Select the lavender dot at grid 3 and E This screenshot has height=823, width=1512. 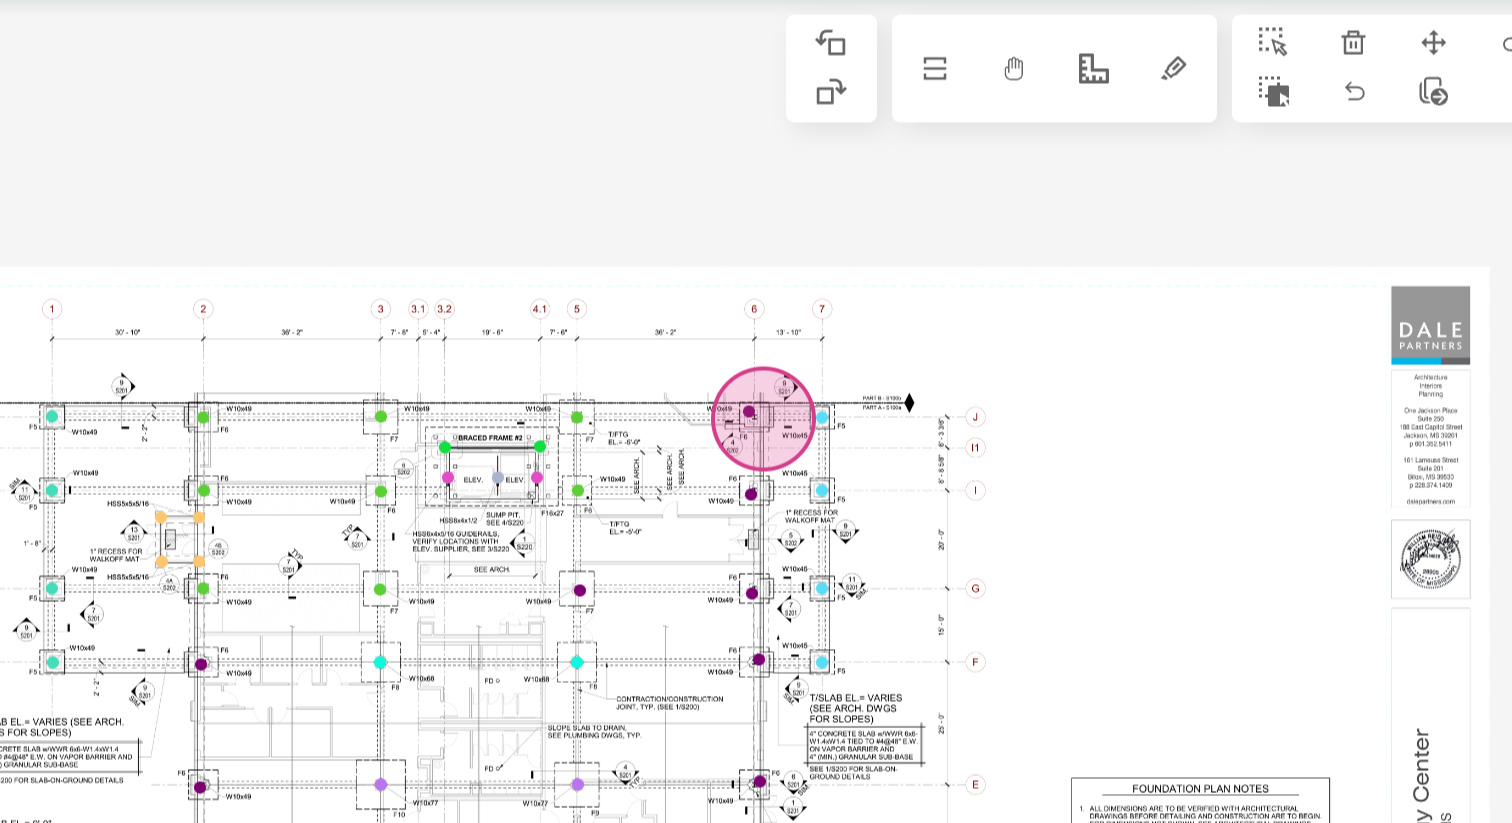[x=380, y=785]
